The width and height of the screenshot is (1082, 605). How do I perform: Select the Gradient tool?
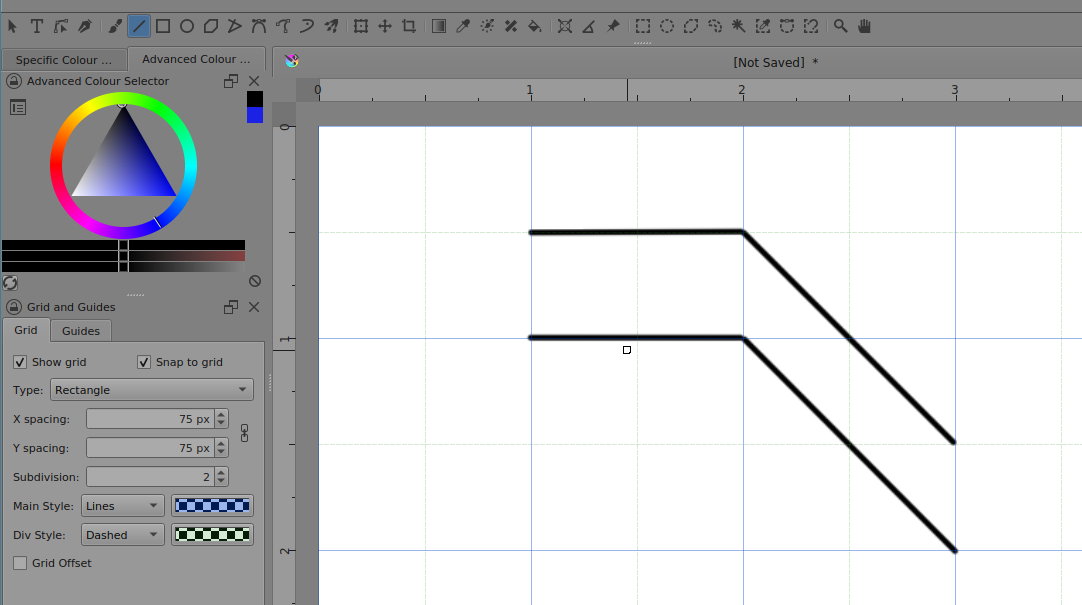point(439,26)
